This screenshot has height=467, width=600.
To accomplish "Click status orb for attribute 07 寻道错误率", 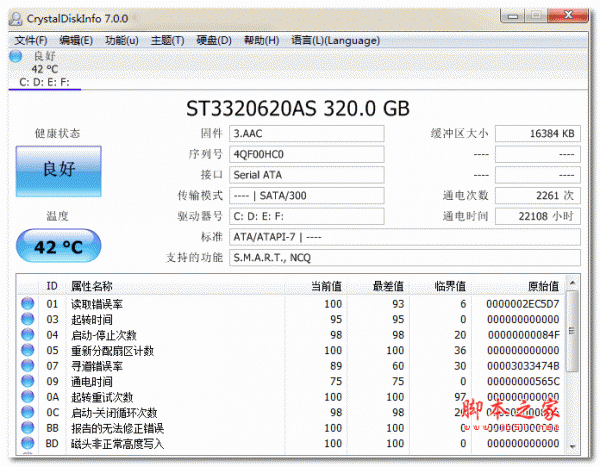I will tap(27, 366).
